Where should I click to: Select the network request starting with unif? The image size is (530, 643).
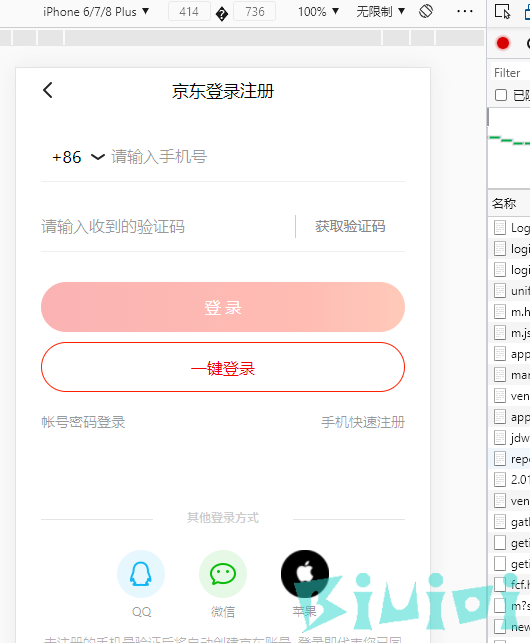509,291
